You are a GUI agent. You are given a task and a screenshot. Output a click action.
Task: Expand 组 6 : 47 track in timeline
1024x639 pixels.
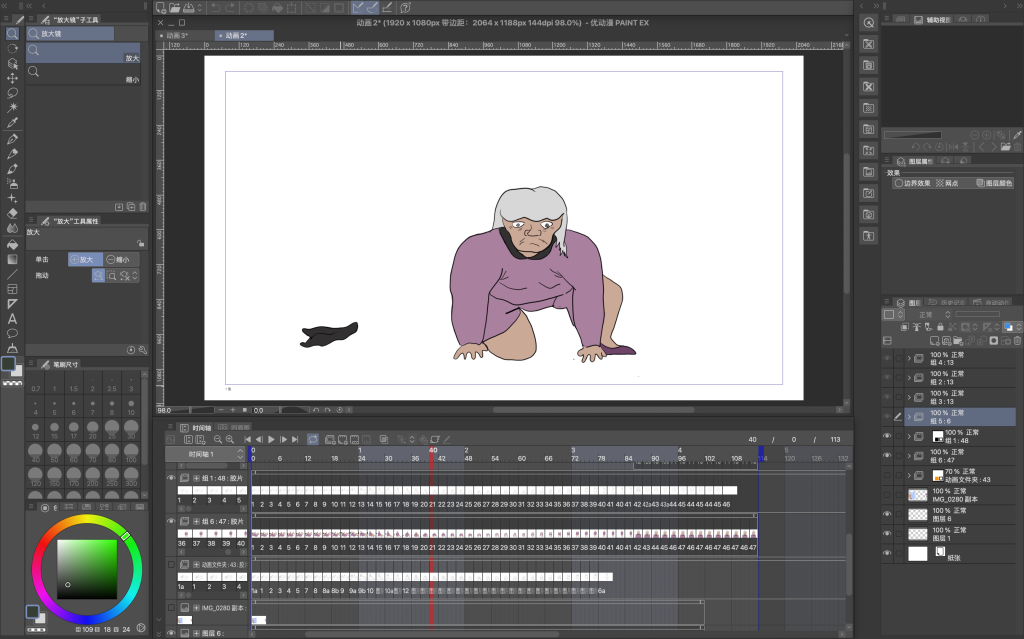(196, 521)
